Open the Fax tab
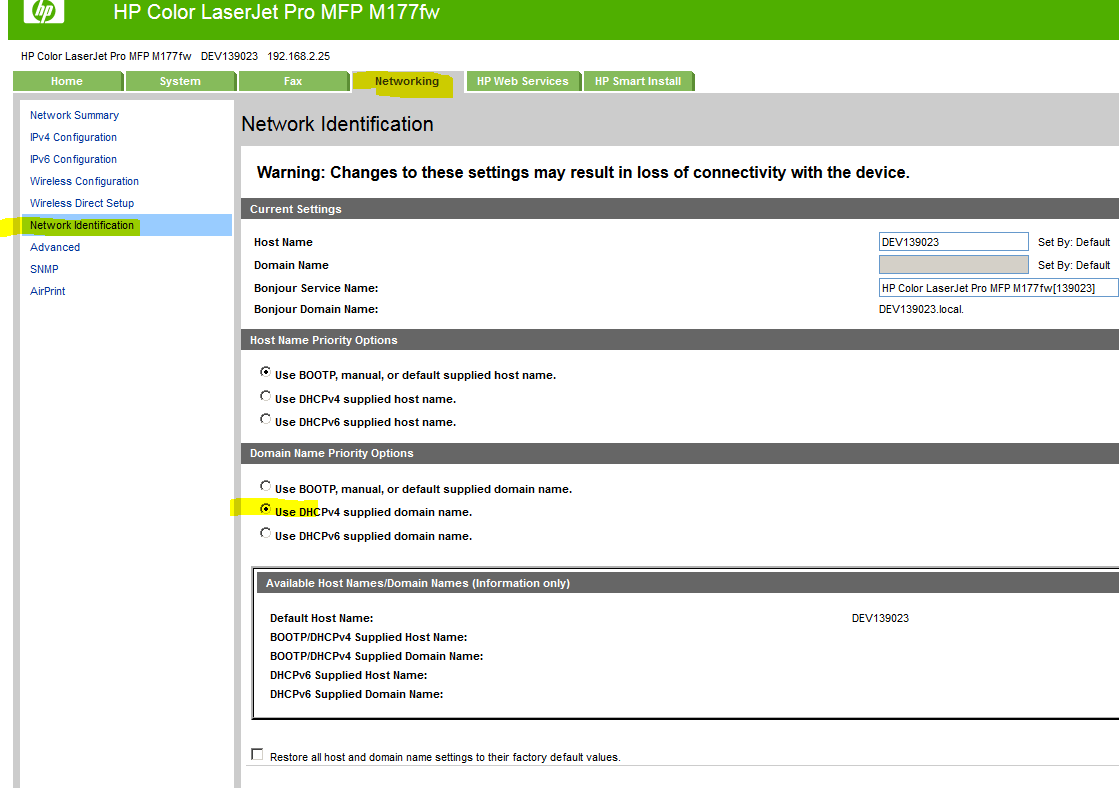Screen dimensions: 1119x788 (x=293, y=81)
